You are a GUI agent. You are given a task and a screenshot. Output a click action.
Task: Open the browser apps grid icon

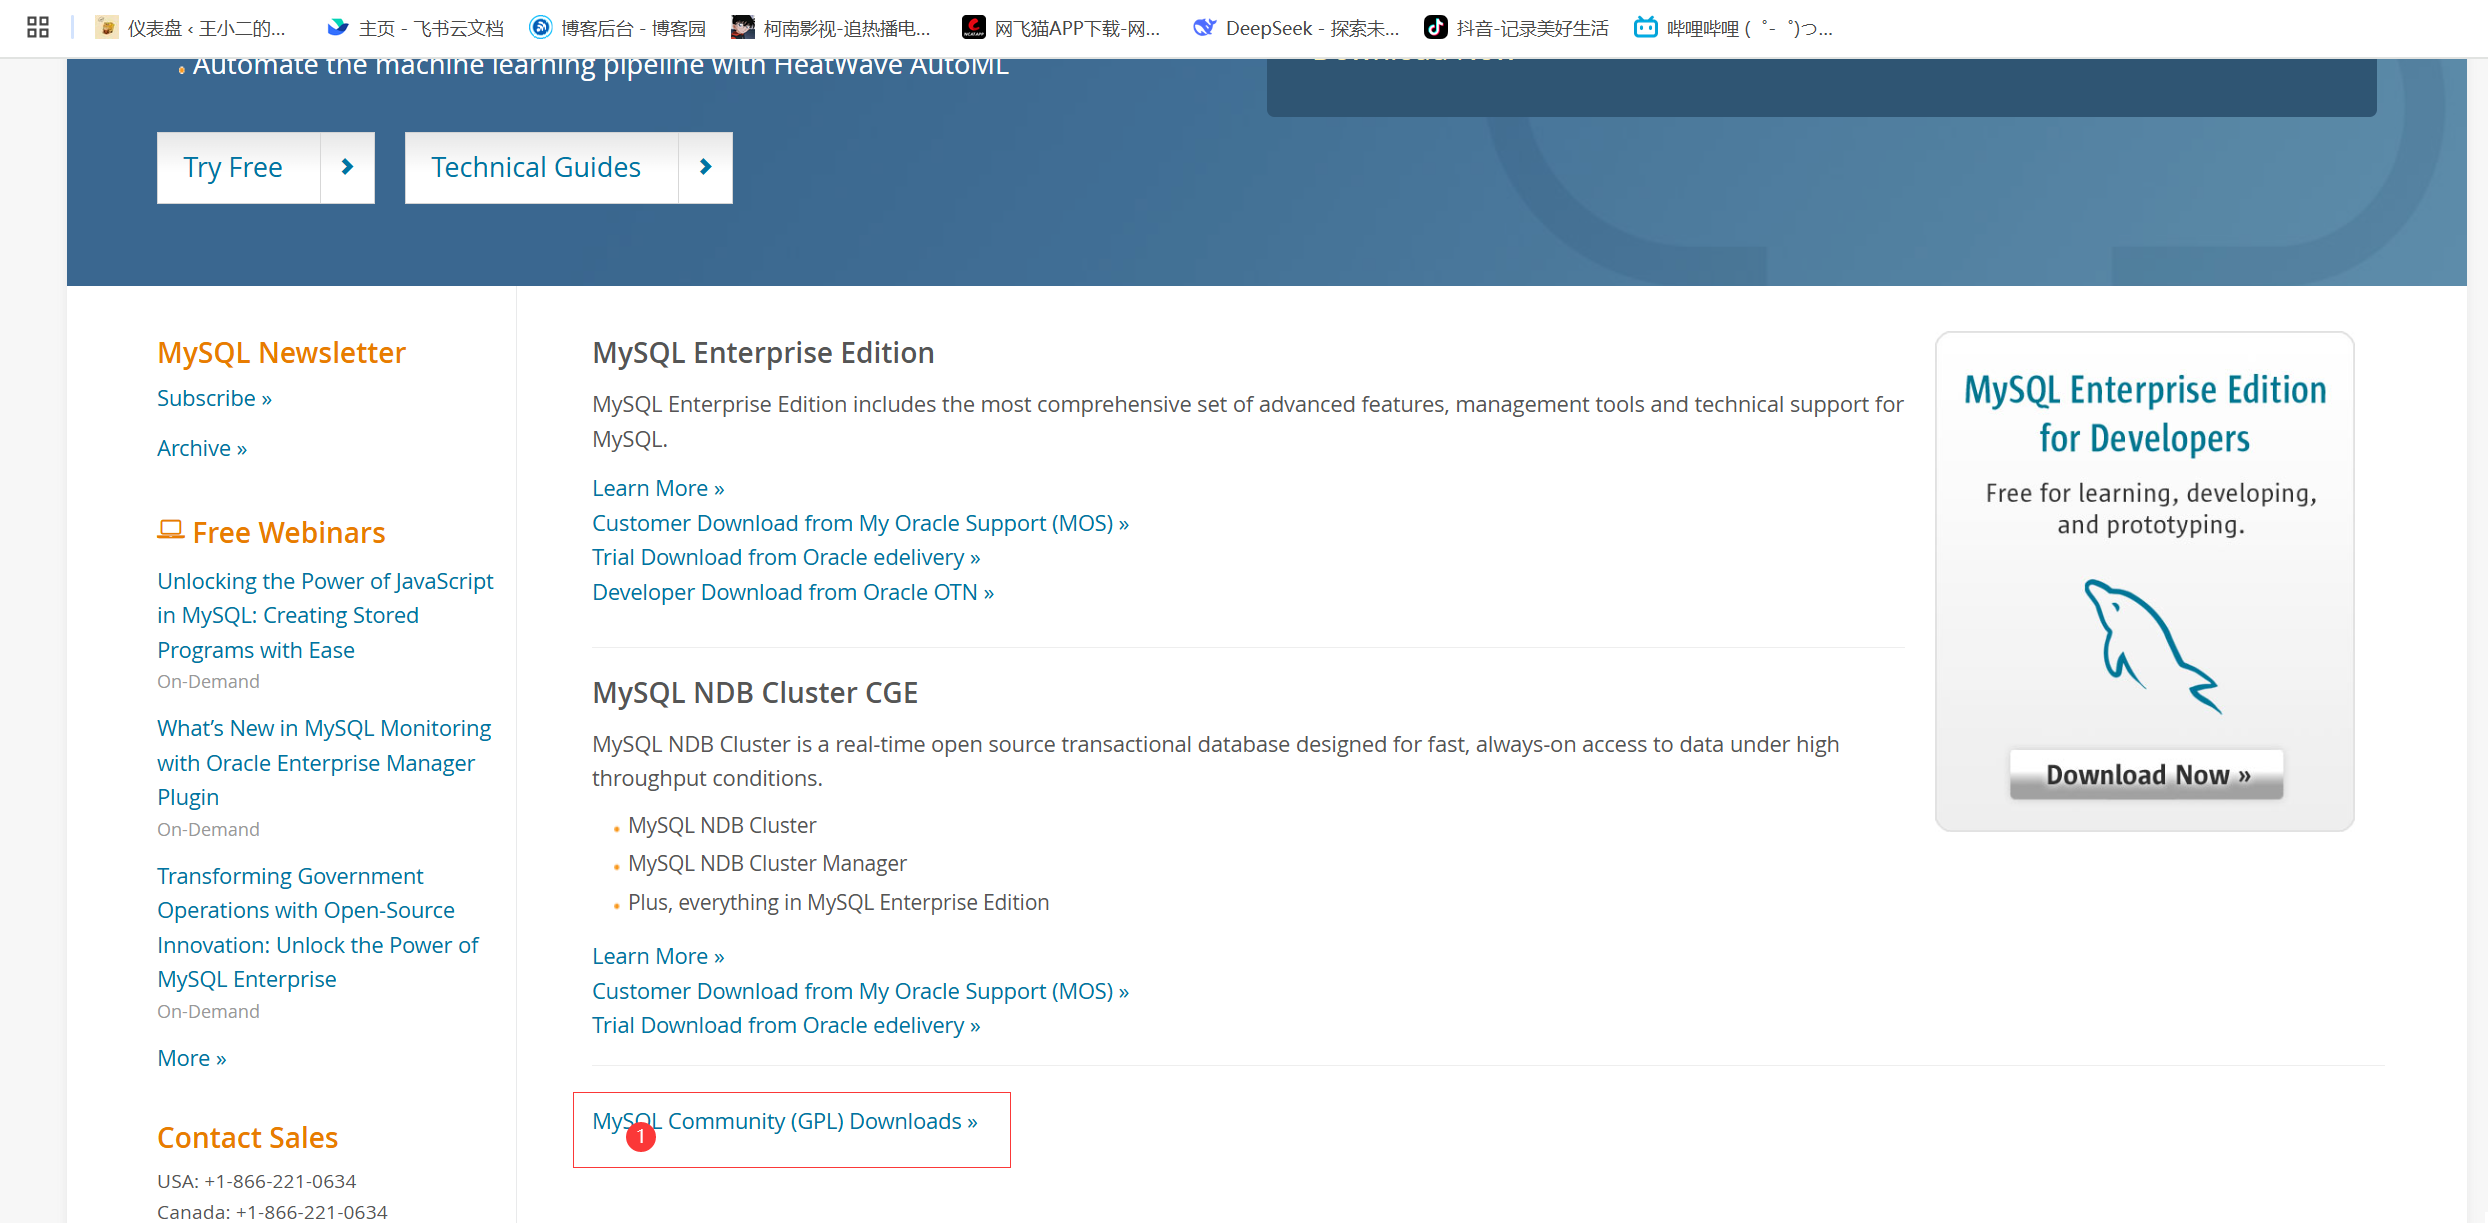click(x=38, y=27)
